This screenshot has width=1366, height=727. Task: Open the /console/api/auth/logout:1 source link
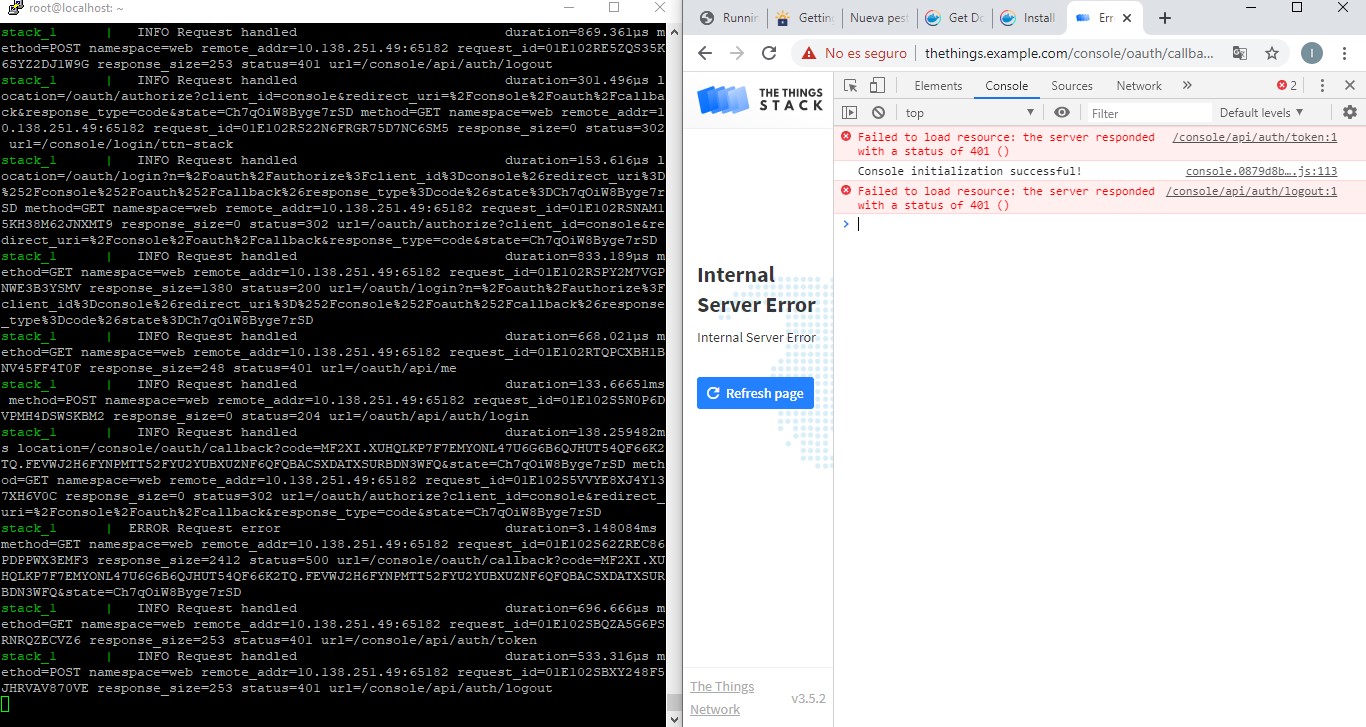(x=1251, y=191)
